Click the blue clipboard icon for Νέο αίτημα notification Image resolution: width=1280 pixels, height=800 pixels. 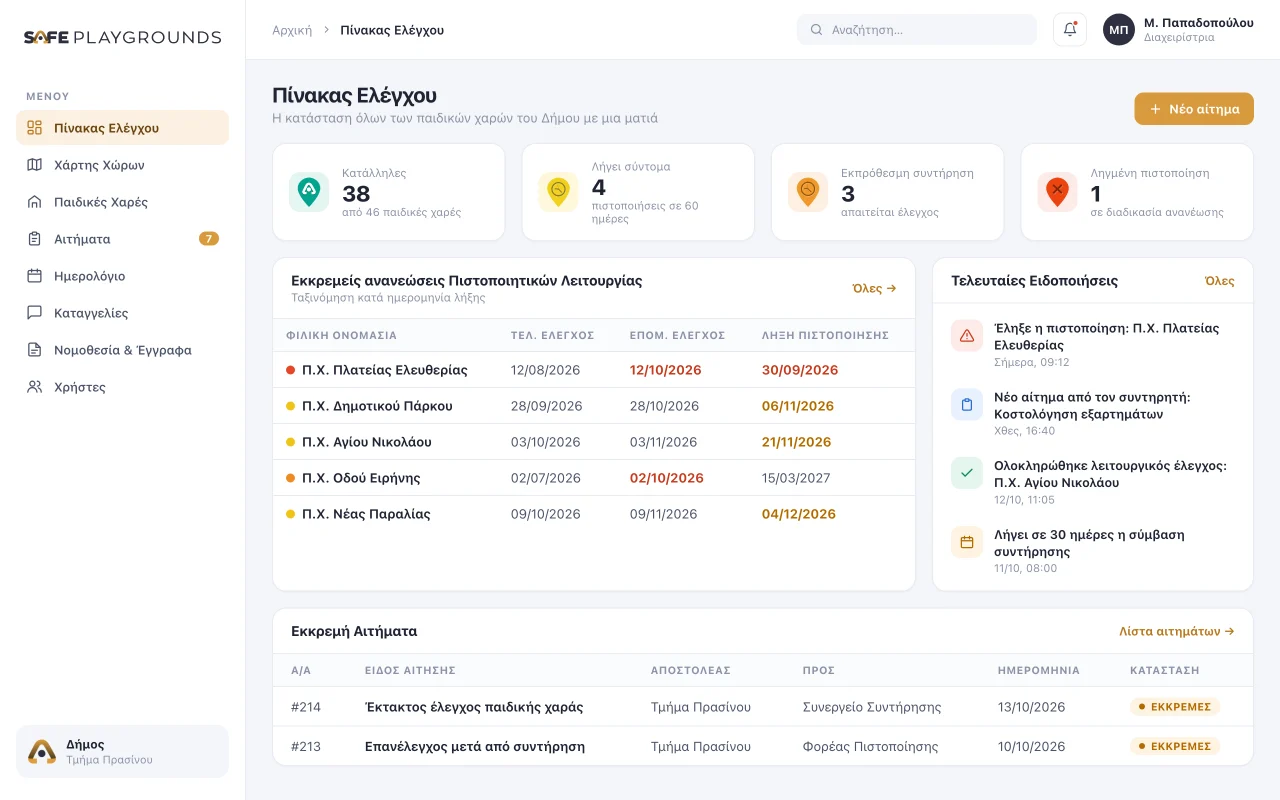coord(967,405)
